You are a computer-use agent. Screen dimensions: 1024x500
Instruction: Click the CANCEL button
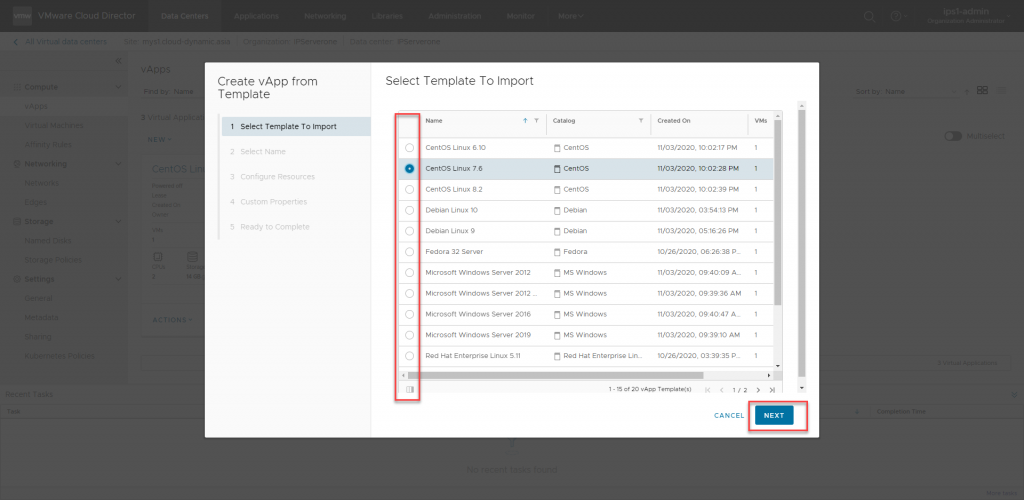pyautogui.click(x=728, y=415)
